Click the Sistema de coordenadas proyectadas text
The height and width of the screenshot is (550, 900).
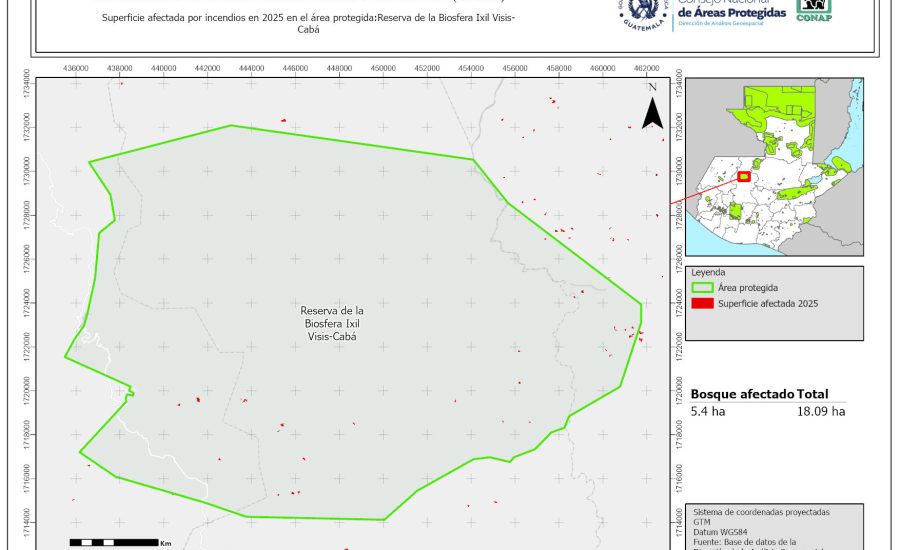(761, 512)
